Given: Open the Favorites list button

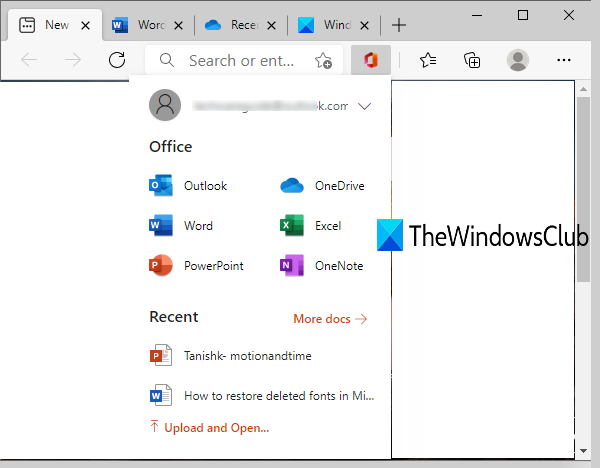Looking at the screenshot, I should point(428,60).
